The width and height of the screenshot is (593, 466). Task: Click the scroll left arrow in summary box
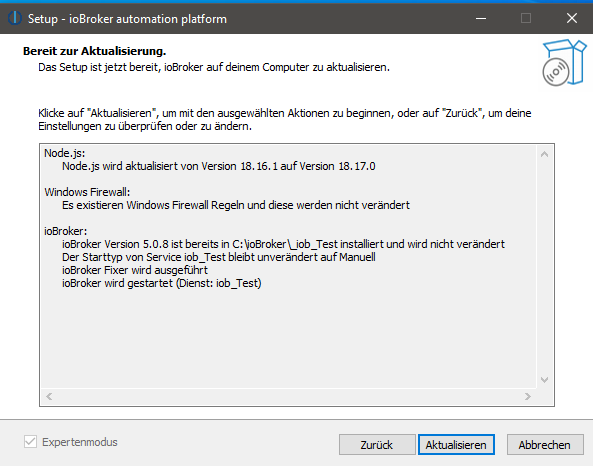click(x=49, y=396)
